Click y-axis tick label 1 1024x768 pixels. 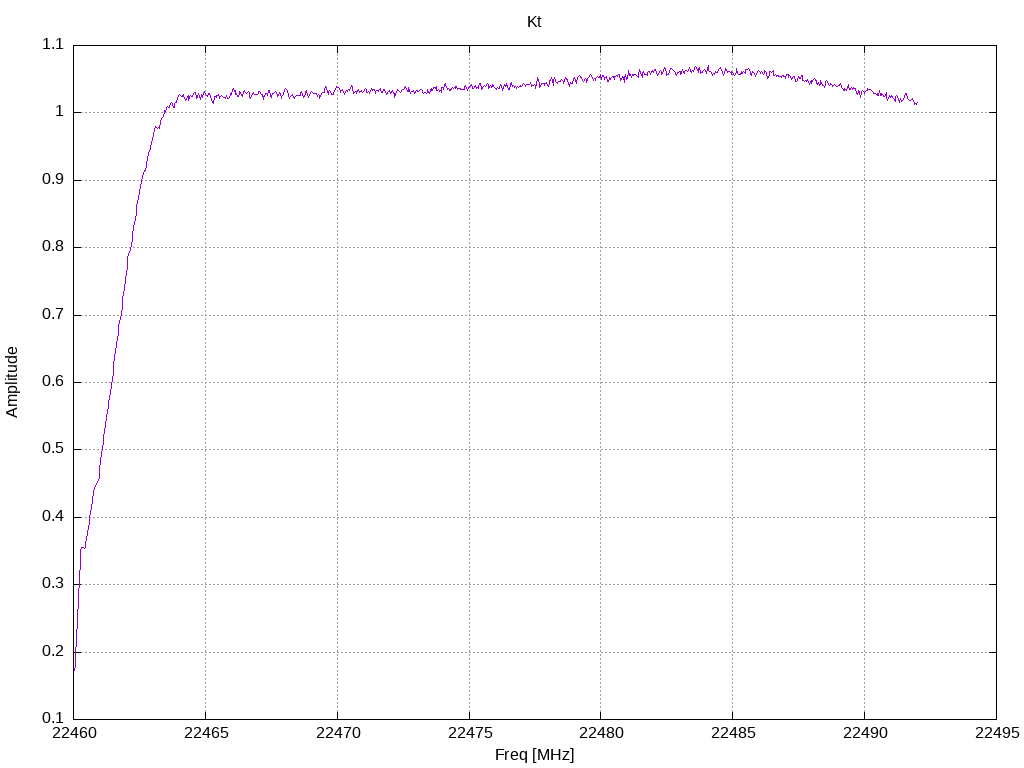[59, 112]
